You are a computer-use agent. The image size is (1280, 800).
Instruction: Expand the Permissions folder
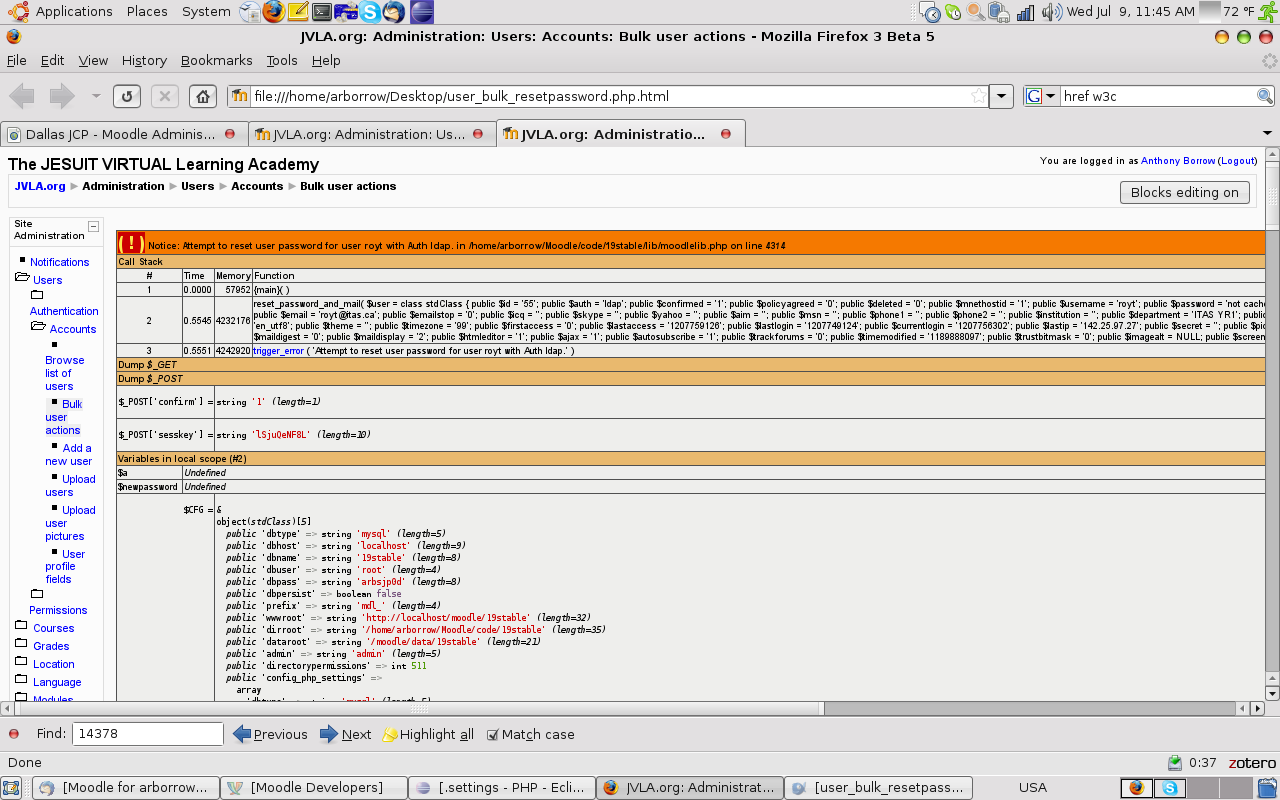(37, 594)
